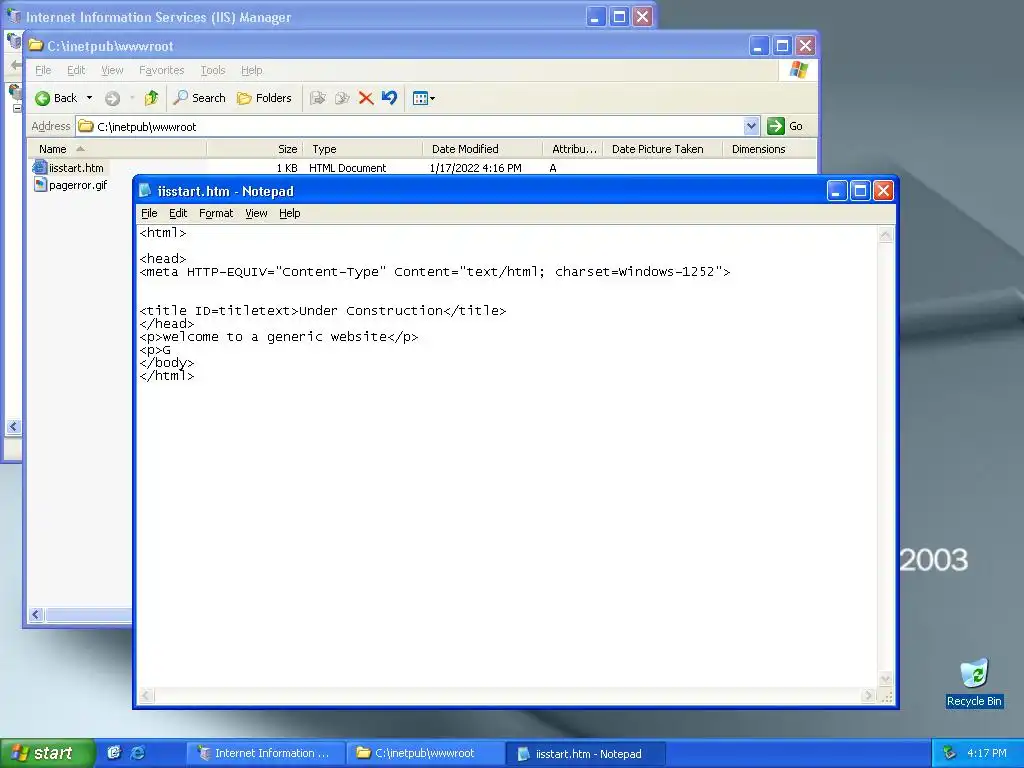Screen dimensions: 1024x768
Task: Open the Recycle Bin desktop icon
Action: pyautogui.click(x=974, y=683)
